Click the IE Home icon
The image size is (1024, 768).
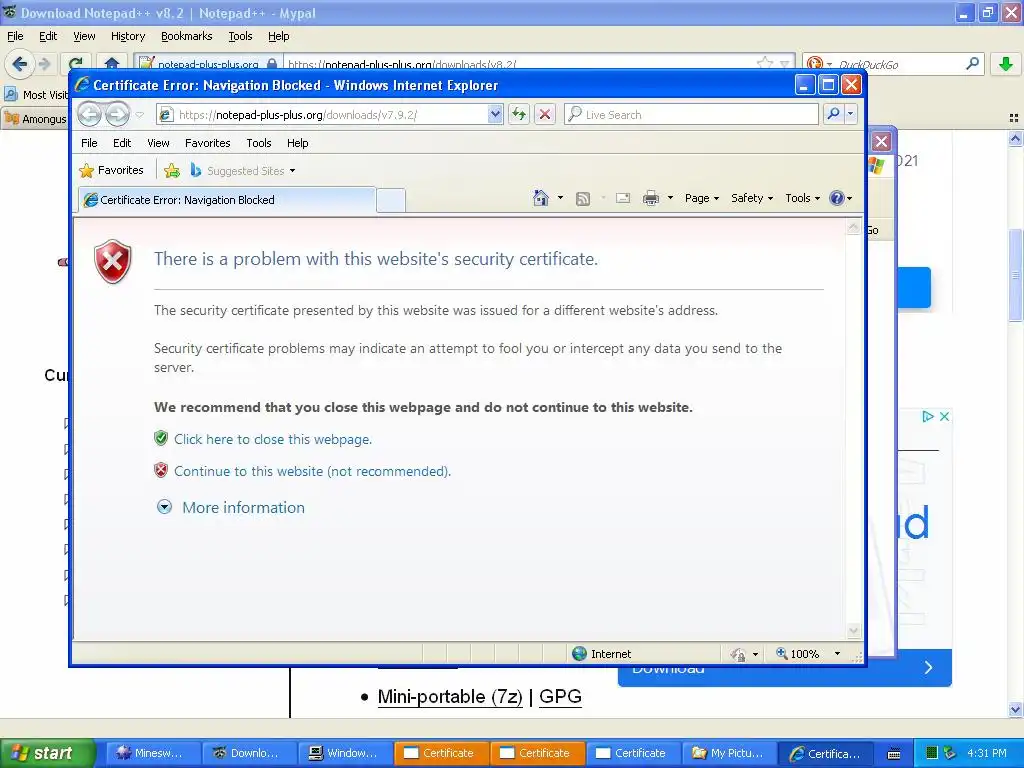click(541, 198)
